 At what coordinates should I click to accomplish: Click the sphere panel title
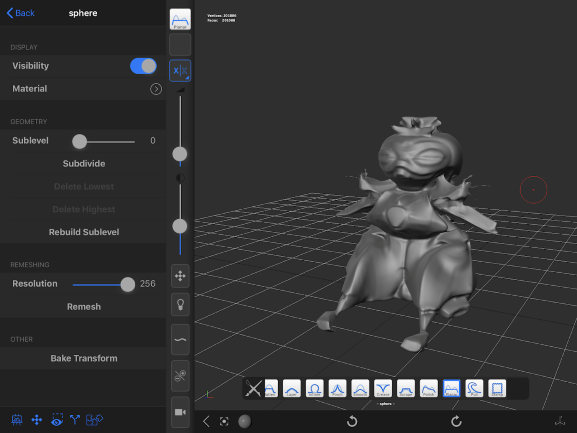point(83,13)
